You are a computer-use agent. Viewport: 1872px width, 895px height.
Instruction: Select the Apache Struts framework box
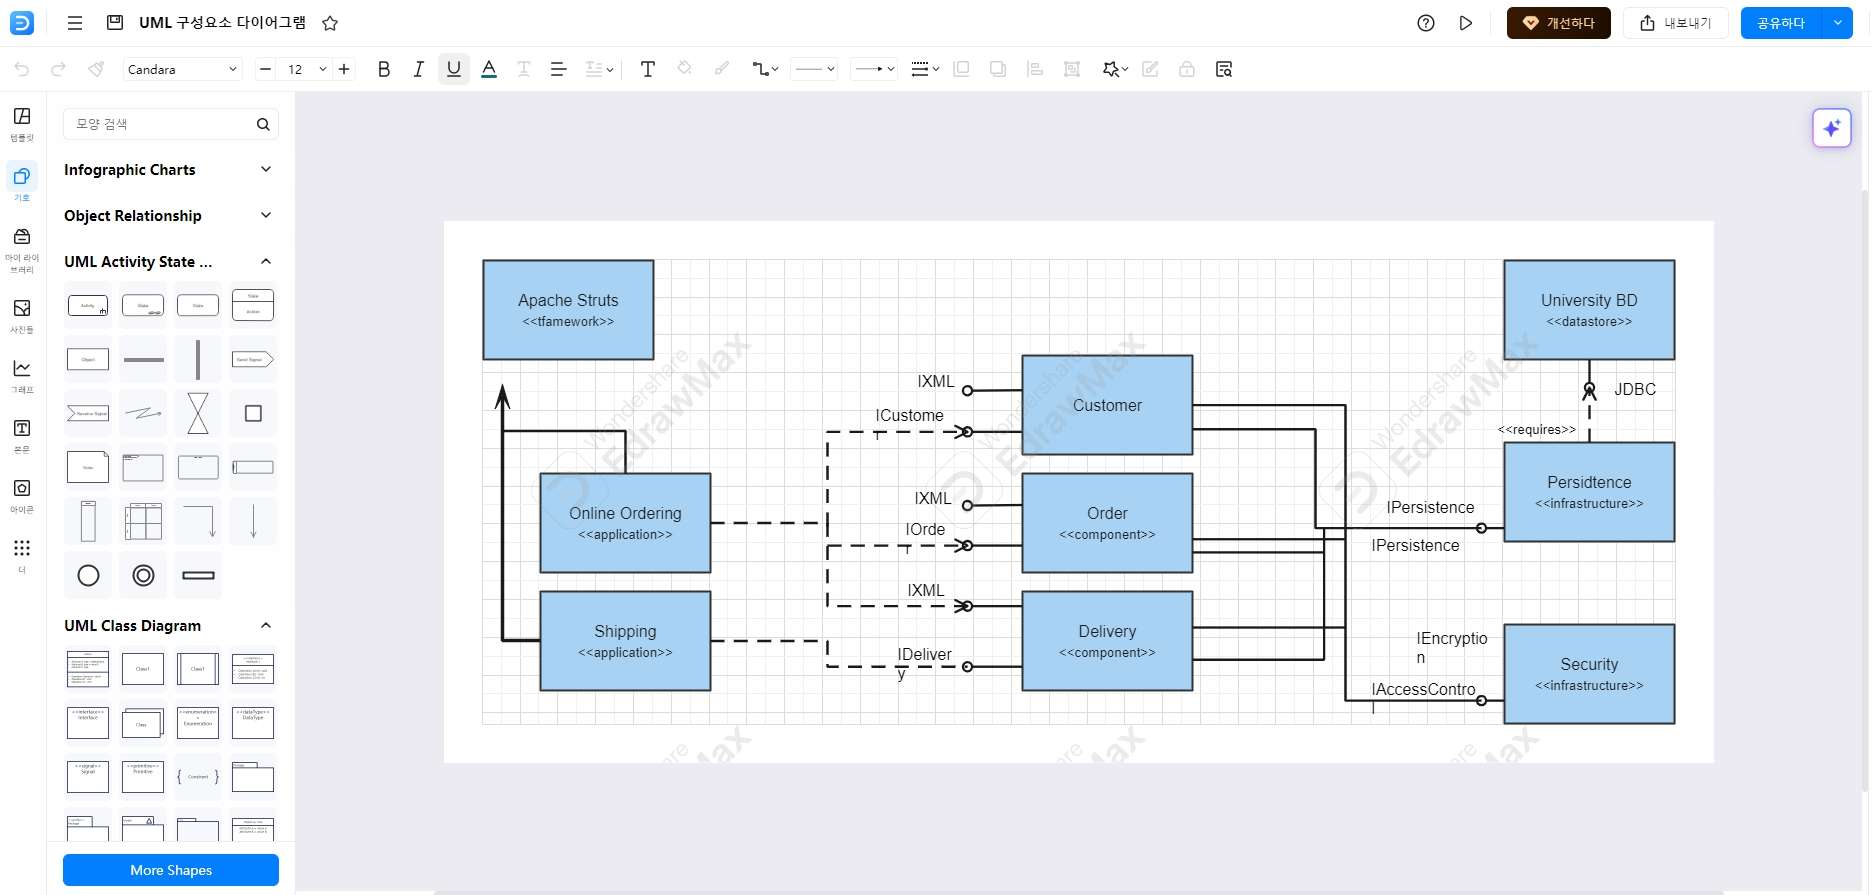pos(568,310)
